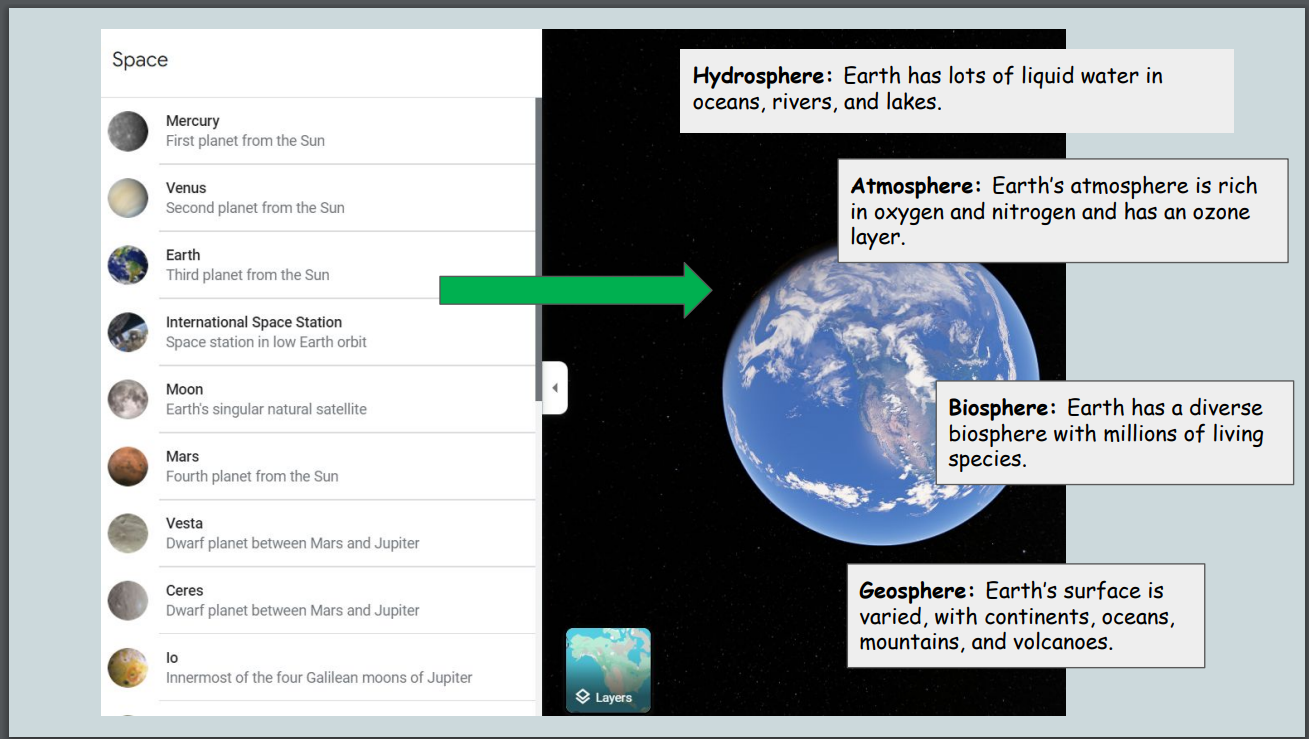The width and height of the screenshot is (1309, 739).
Task: Open the International Space Station icon
Action: pyautogui.click(x=128, y=332)
